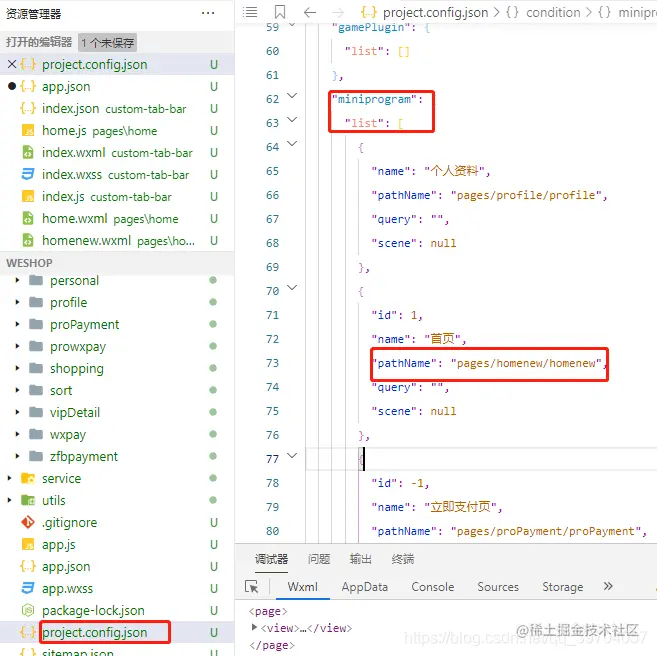Expand the zfbpayment folder
This screenshot has width=657, height=656.
point(17,456)
